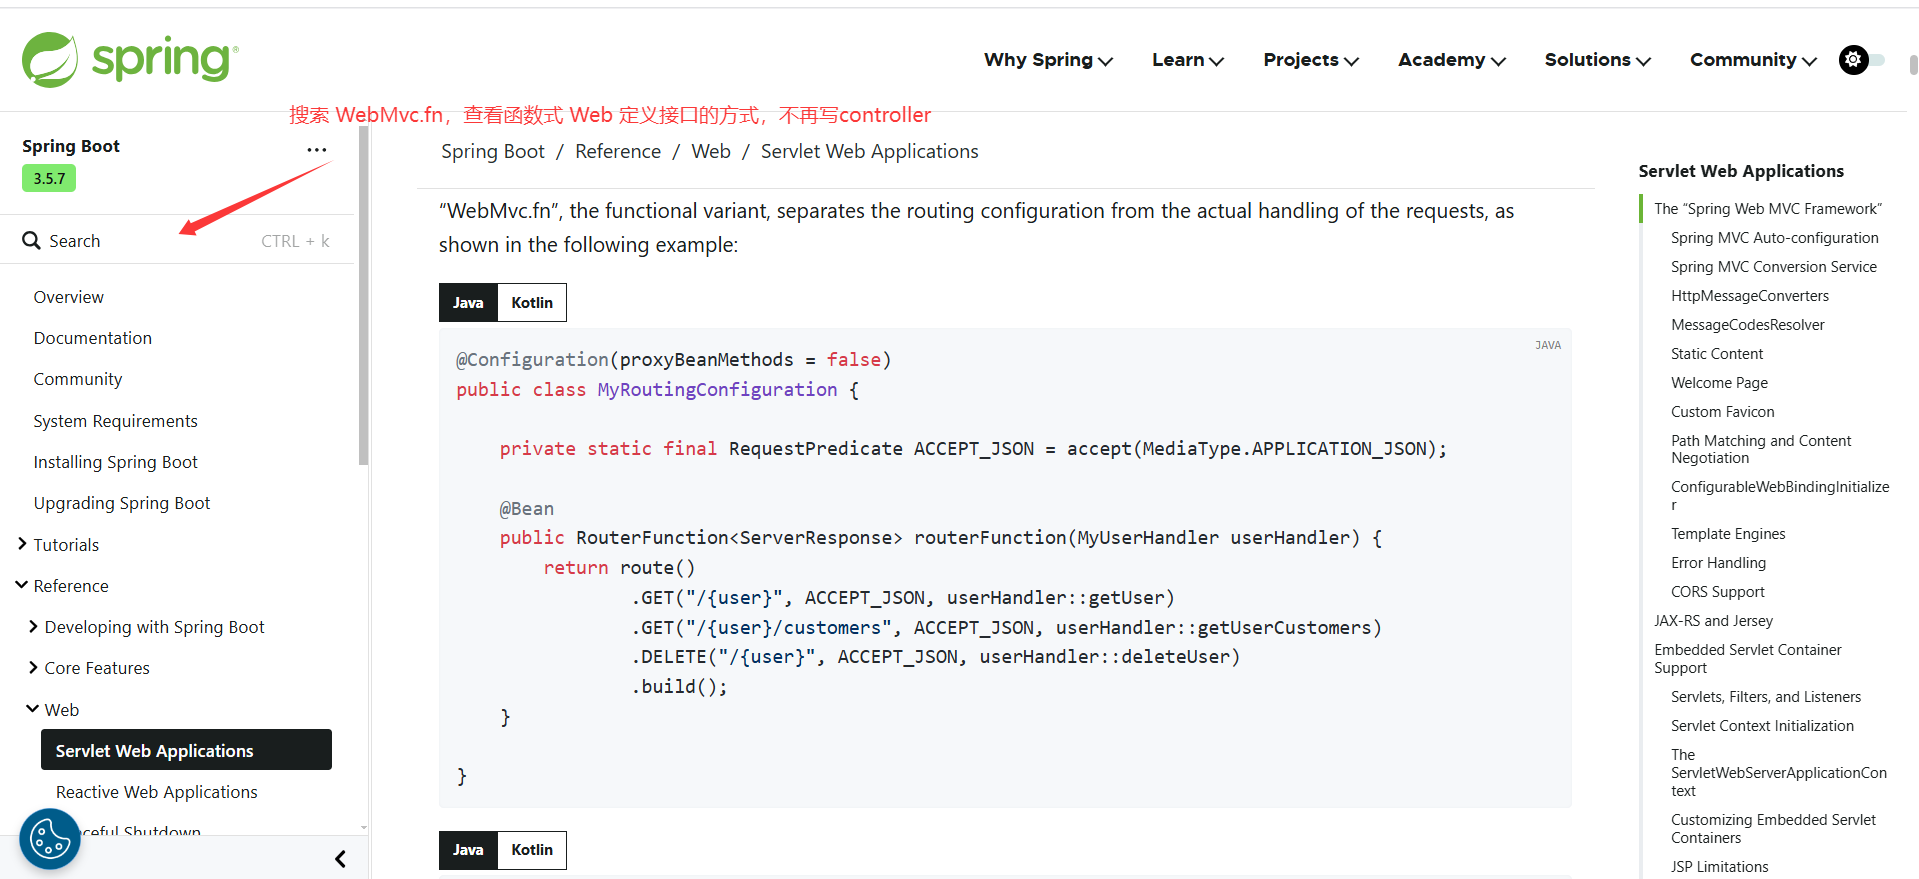
Task: Open Installing Spring Boot page
Action: point(115,462)
